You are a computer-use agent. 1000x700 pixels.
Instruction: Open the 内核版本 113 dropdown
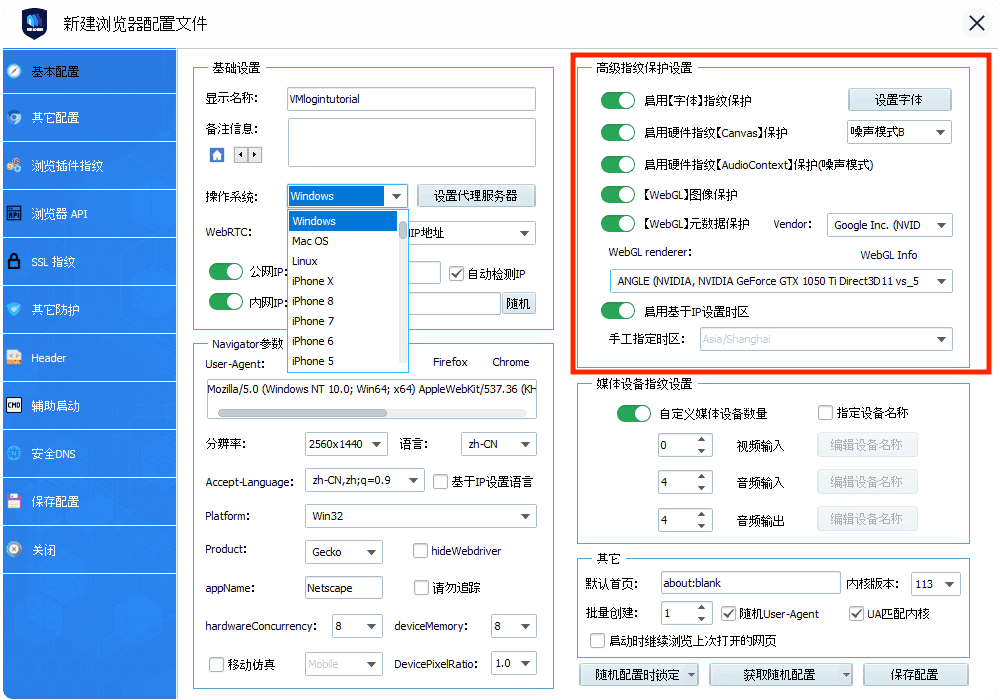[x=936, y=584]
